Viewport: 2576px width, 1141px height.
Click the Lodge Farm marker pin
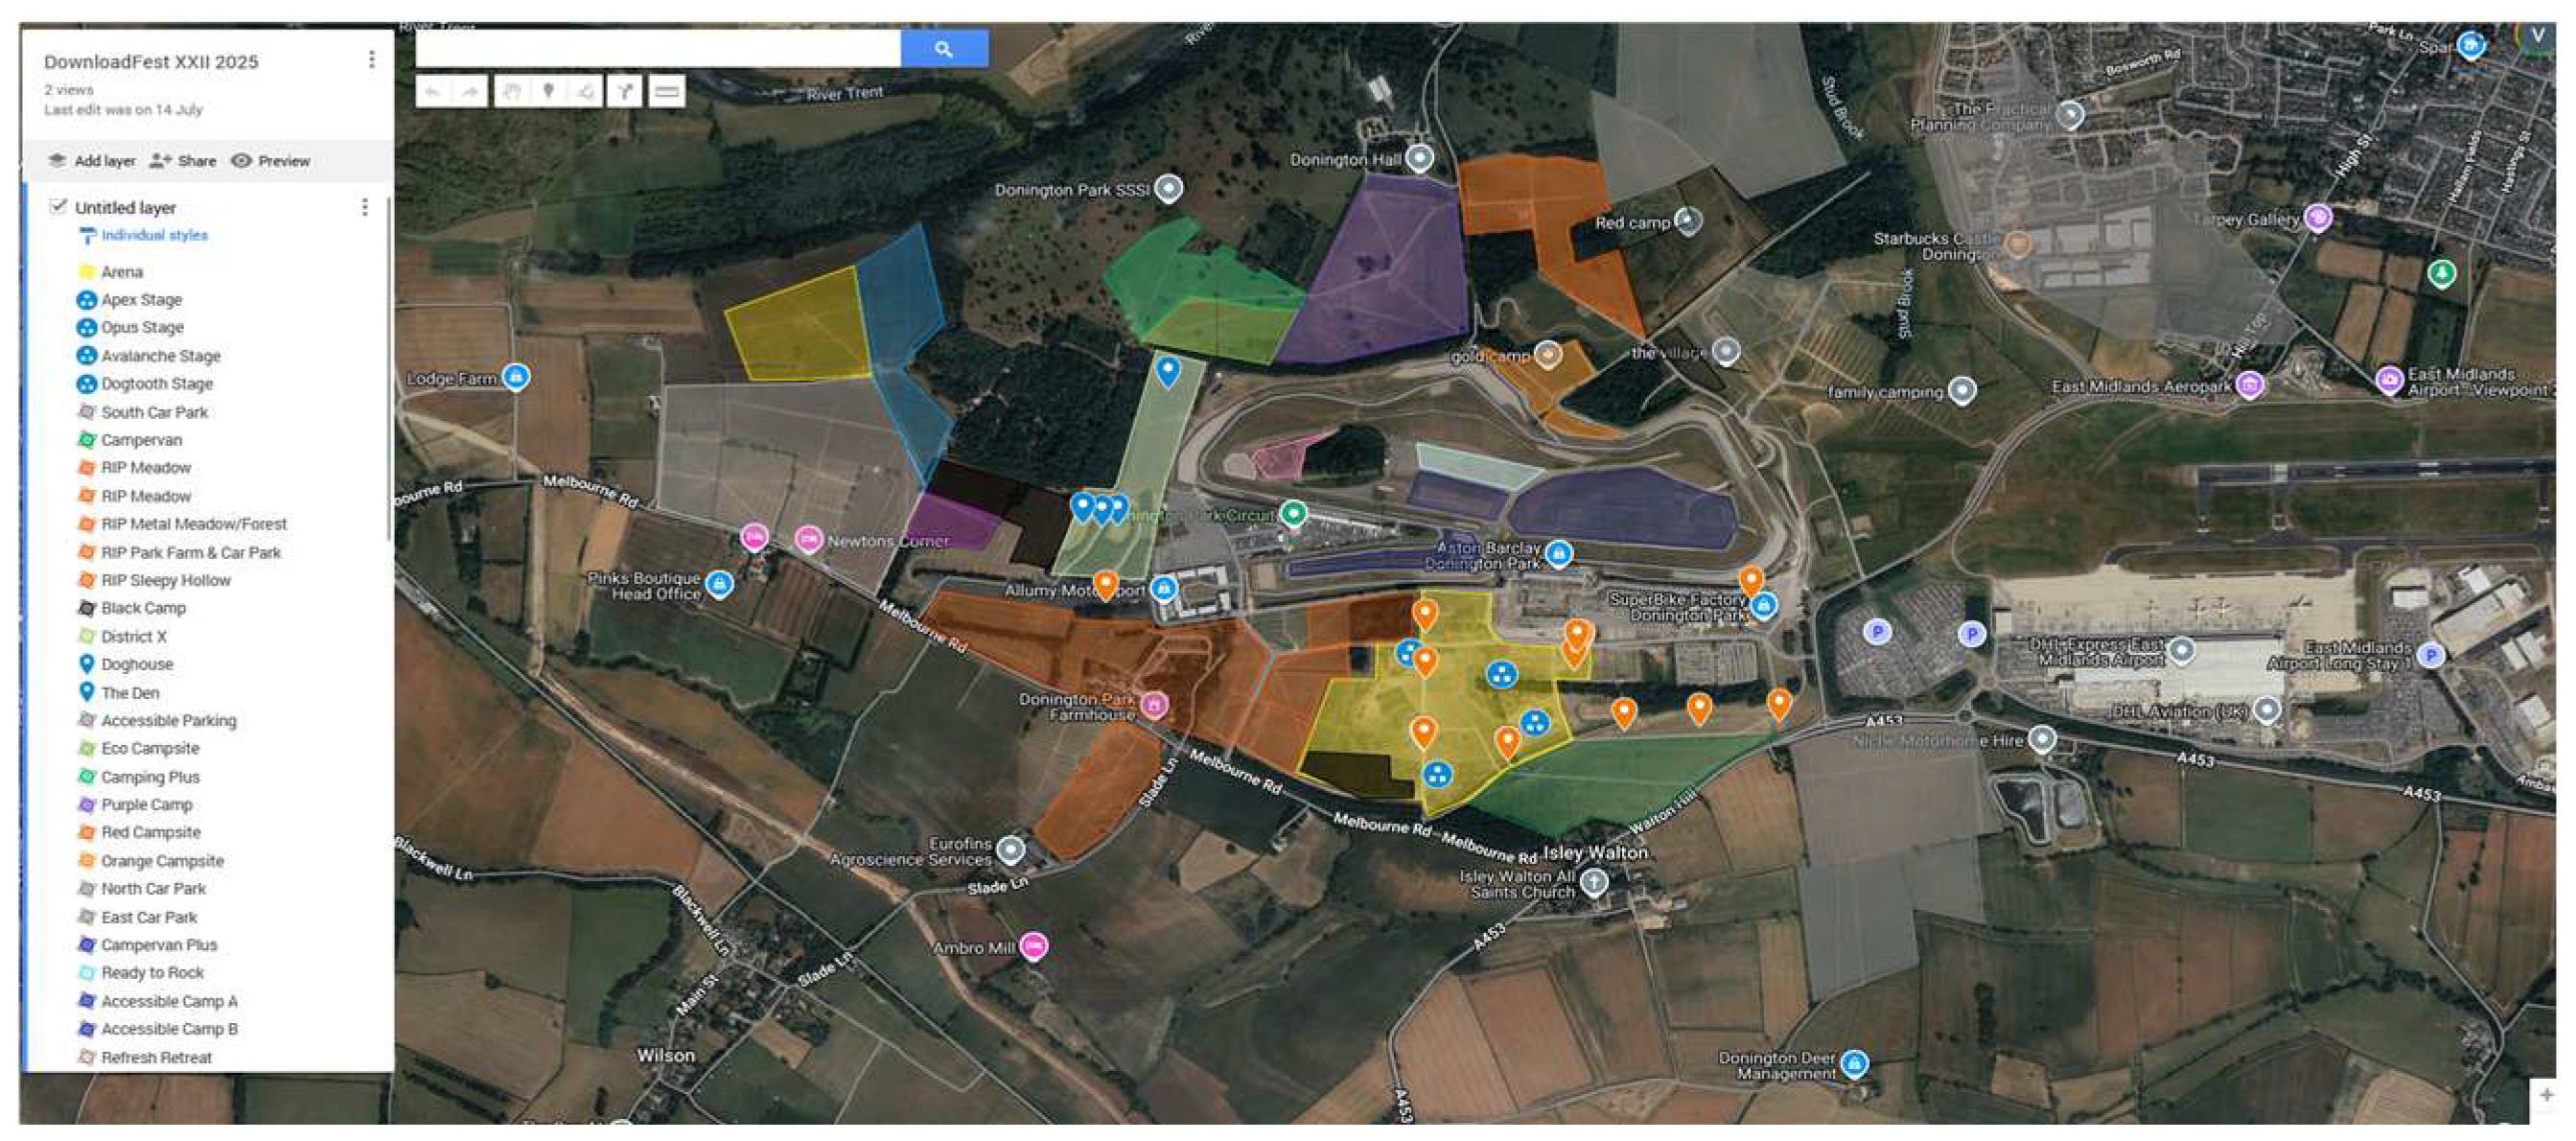click(516, 377)
